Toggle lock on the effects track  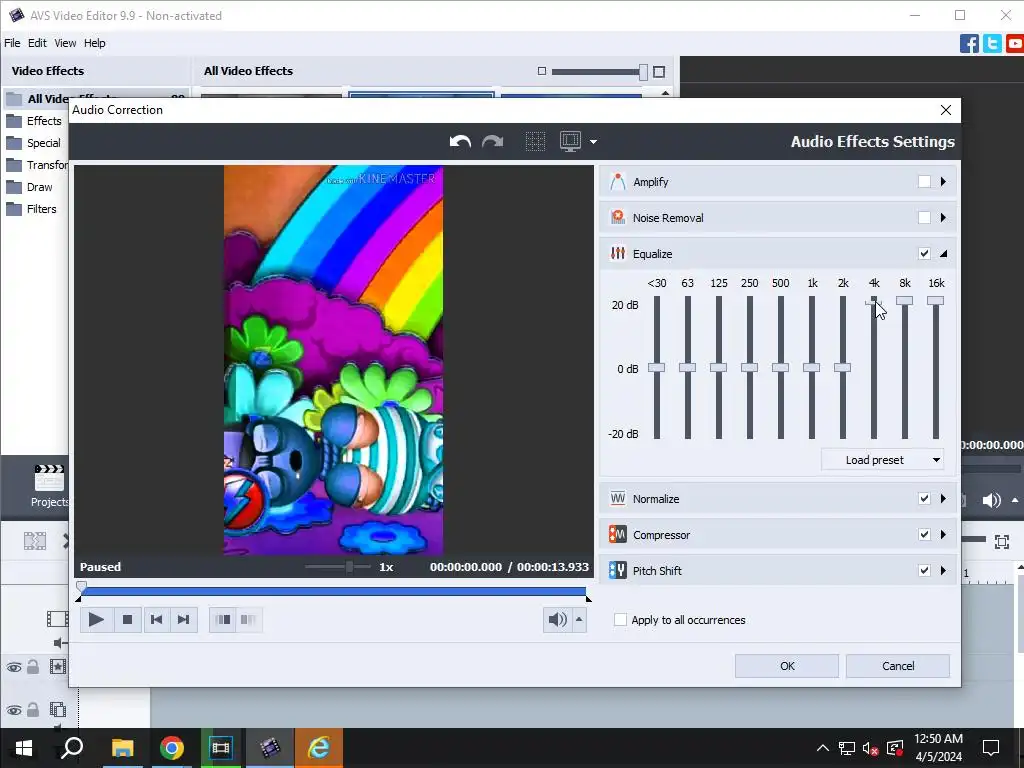33,667
